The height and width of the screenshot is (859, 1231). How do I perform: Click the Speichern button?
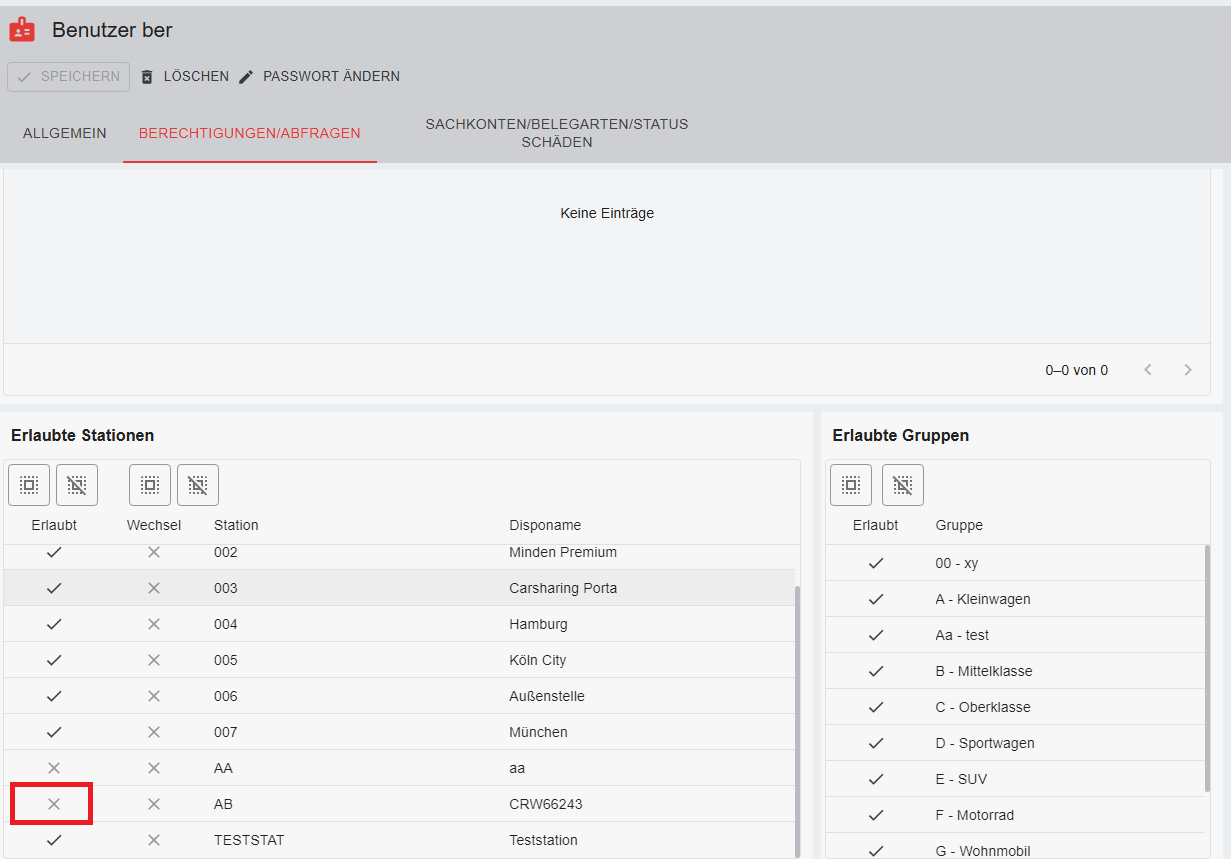68,77
